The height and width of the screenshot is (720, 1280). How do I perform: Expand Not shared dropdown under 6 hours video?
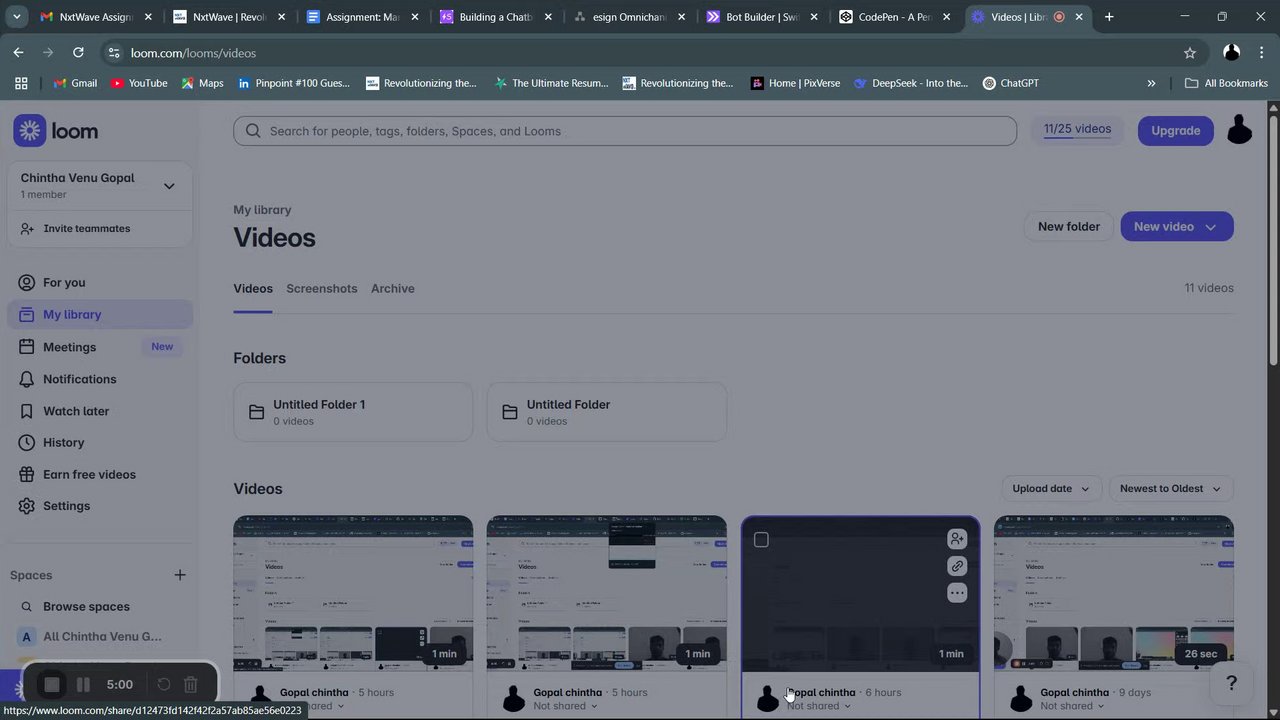tap(819, 706)
